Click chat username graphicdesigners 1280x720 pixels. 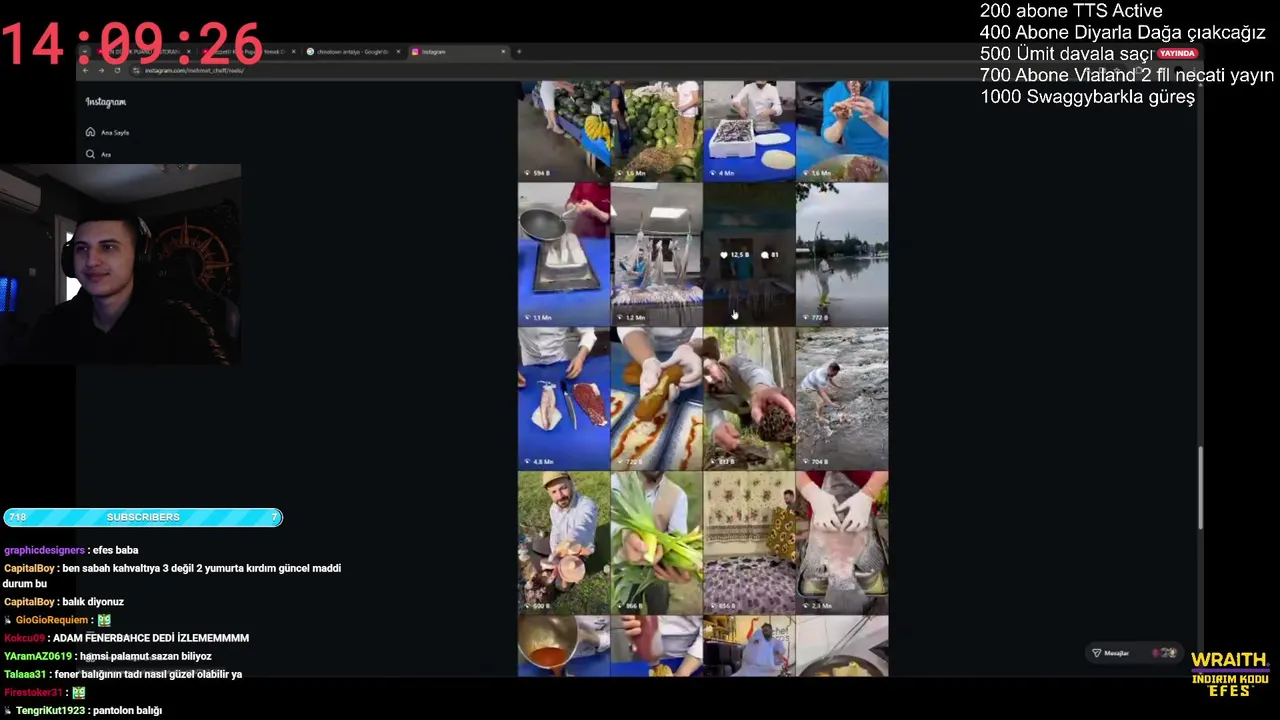coord(44,550)
